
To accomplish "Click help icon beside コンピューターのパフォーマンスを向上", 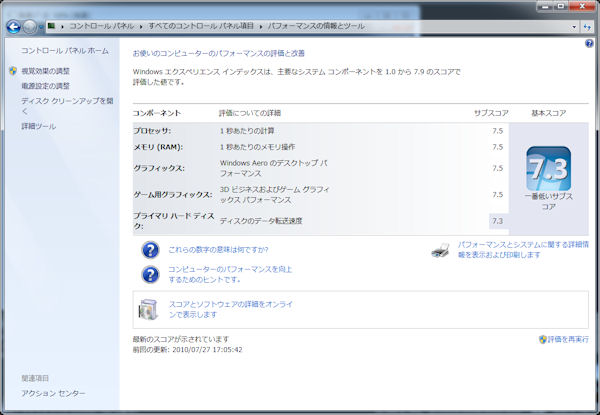I will tap(150, 275).
